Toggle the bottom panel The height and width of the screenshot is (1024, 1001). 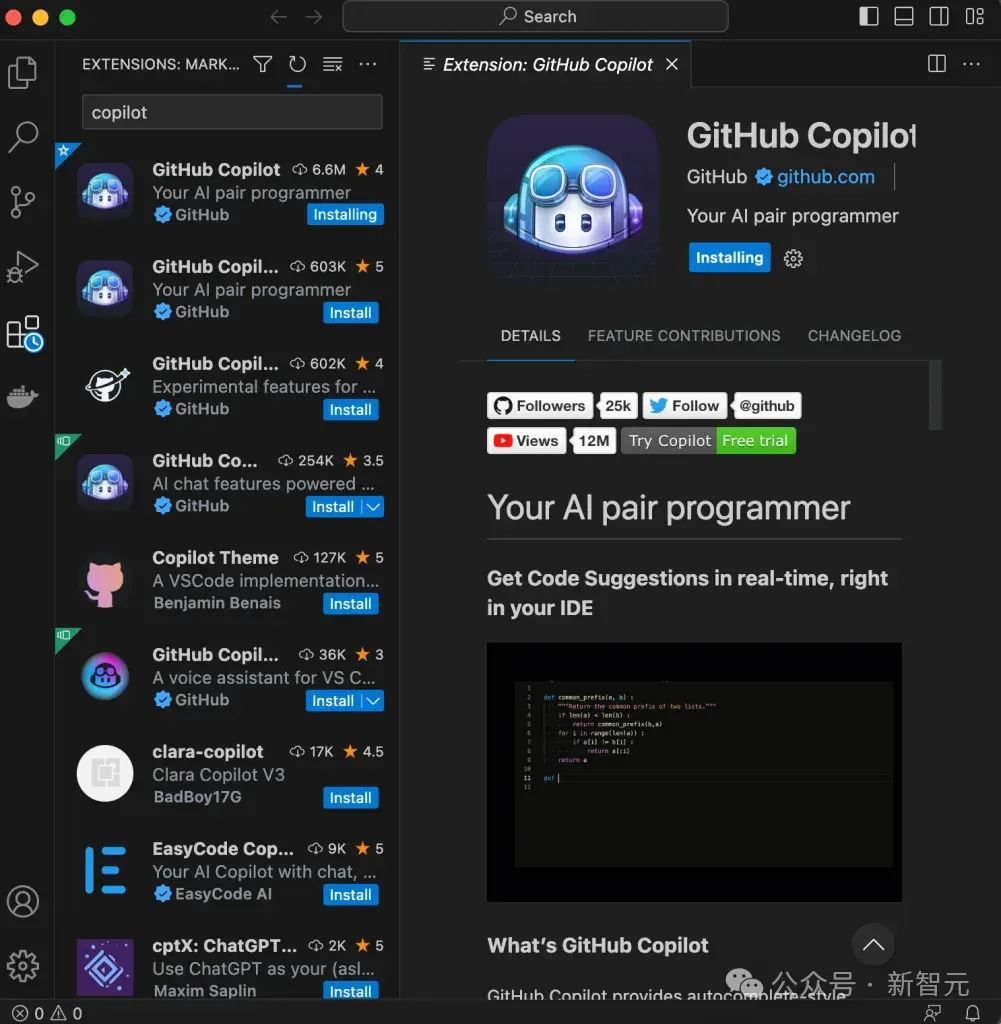[904, 16]
